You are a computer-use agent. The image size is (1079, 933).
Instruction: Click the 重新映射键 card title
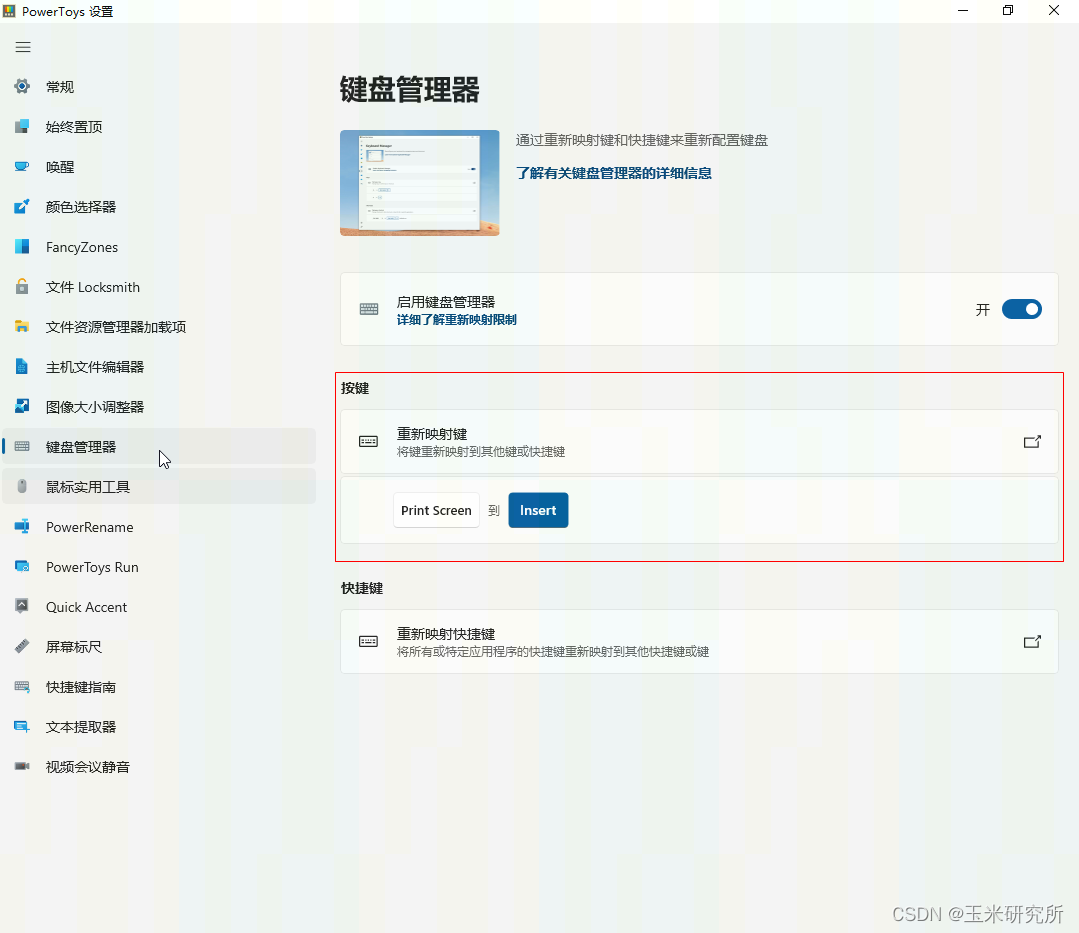pos(431,433)
